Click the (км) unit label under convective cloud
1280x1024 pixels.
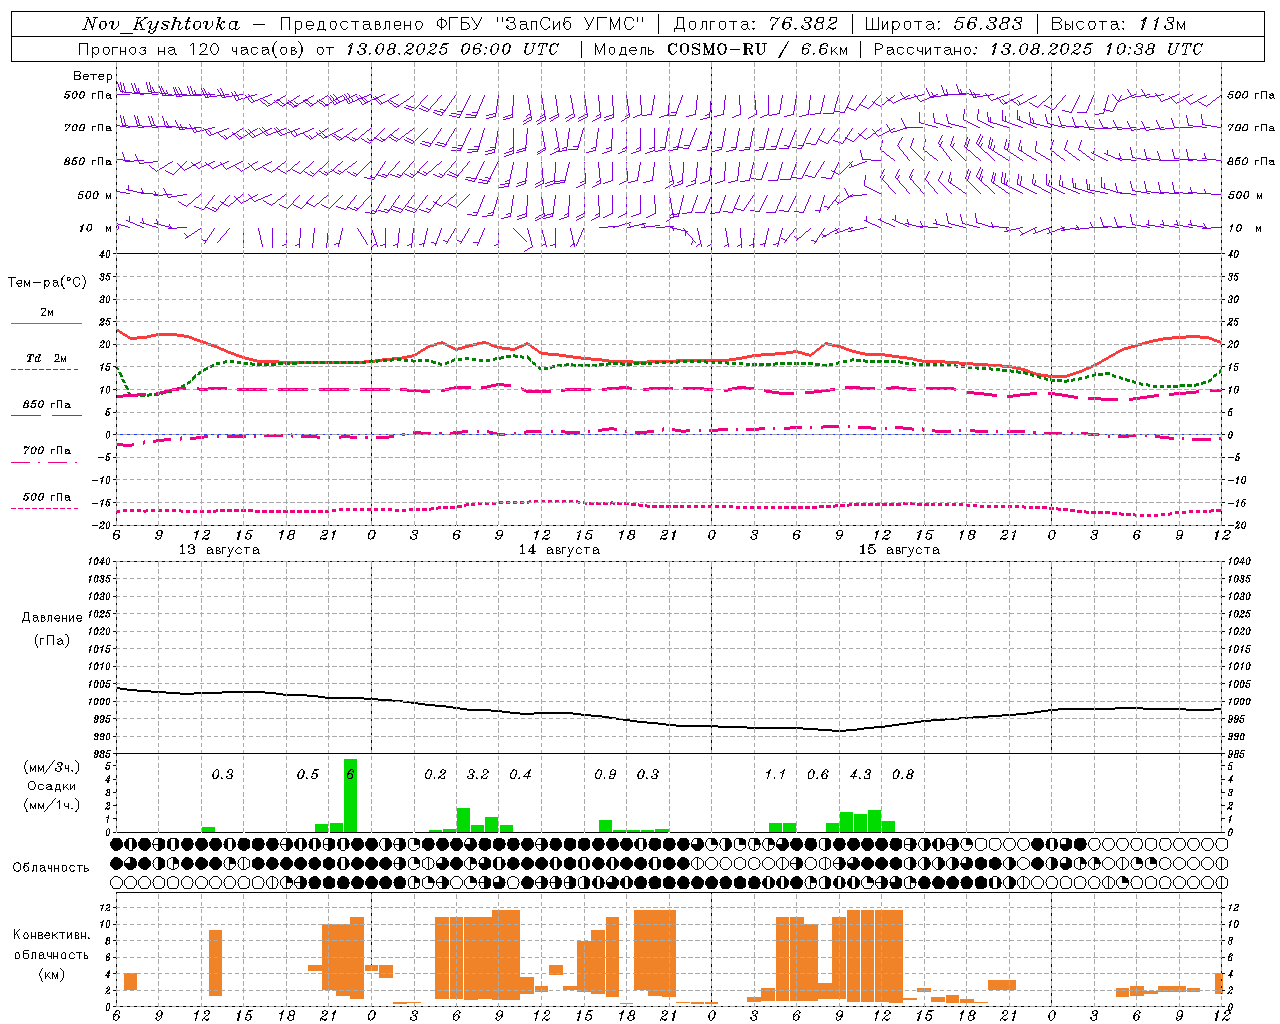point(51,974)
